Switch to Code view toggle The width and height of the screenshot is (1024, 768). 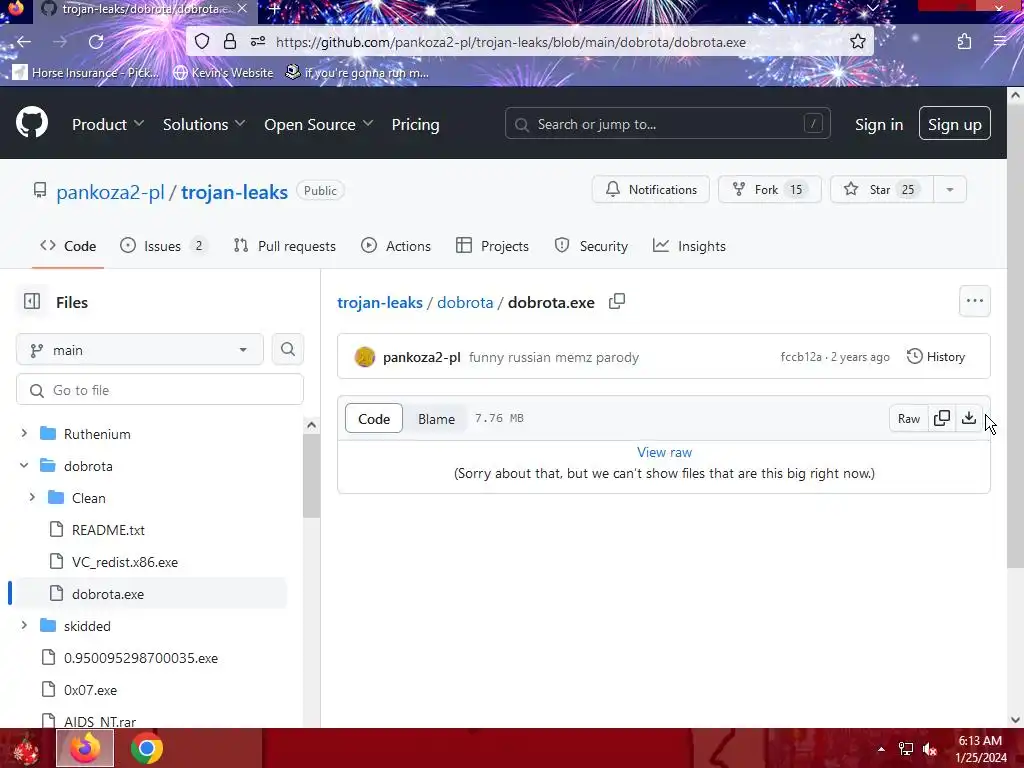(374, 419)
